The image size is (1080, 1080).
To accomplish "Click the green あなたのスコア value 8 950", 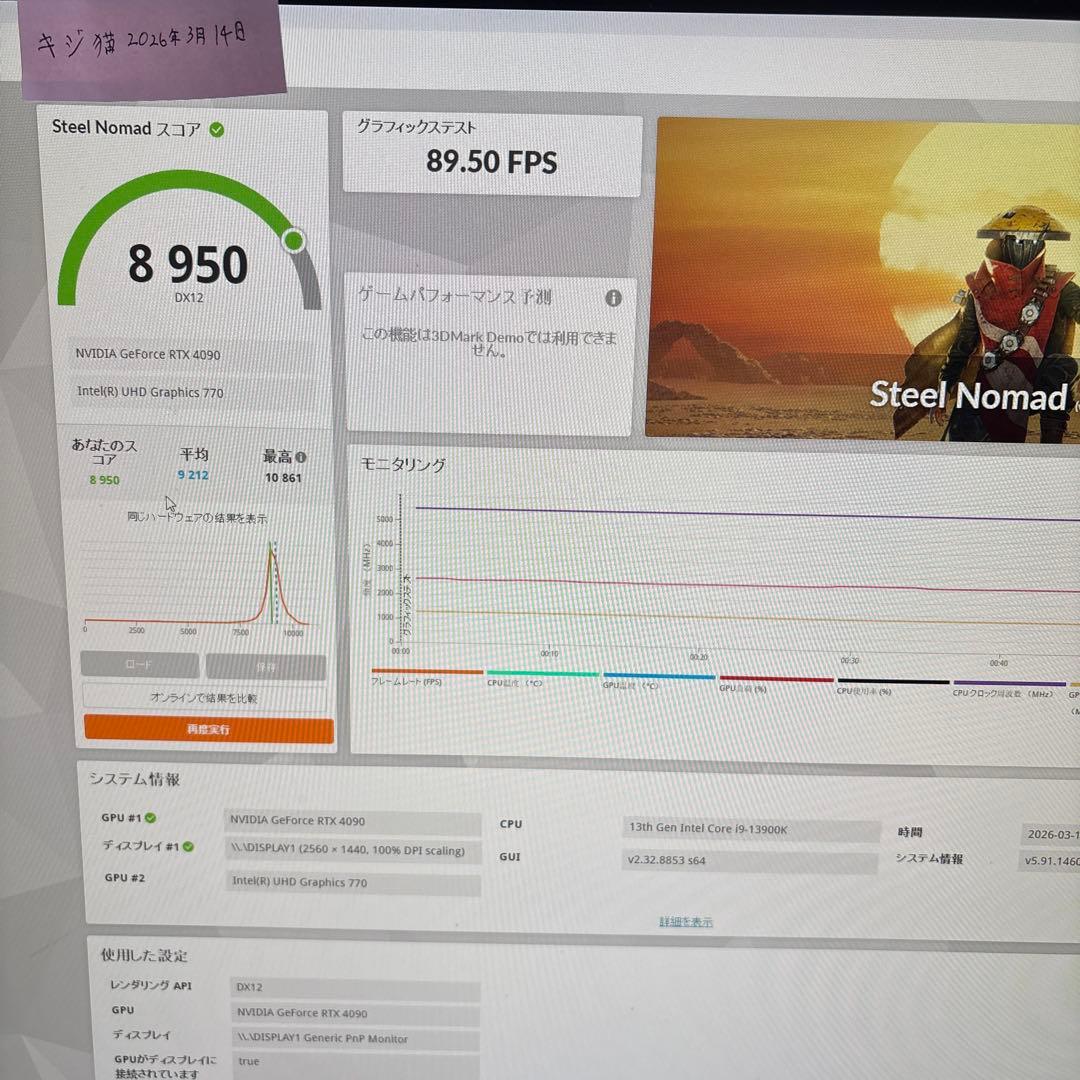I will pyautogui.click(x=104, y=479).
